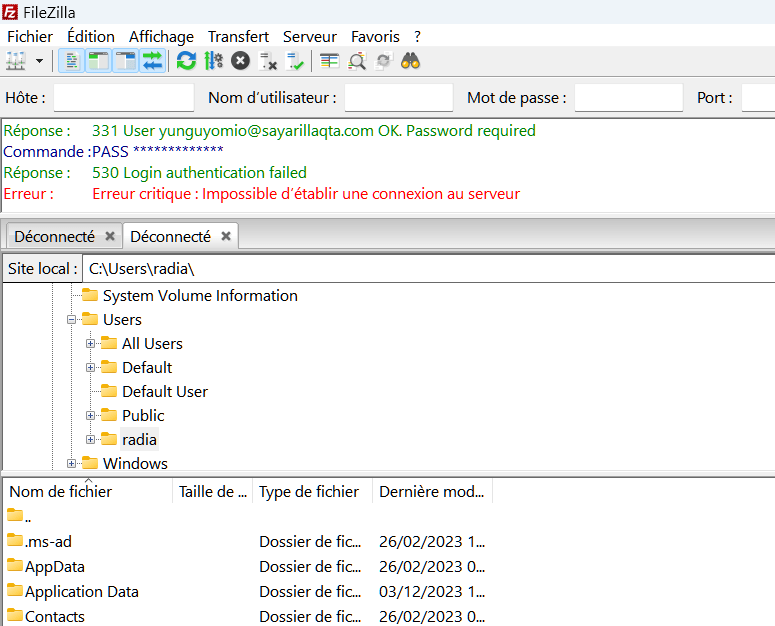The image size is (775, 626).
Task: Expand the All Users folder
Action: click(x=90, y=343)
